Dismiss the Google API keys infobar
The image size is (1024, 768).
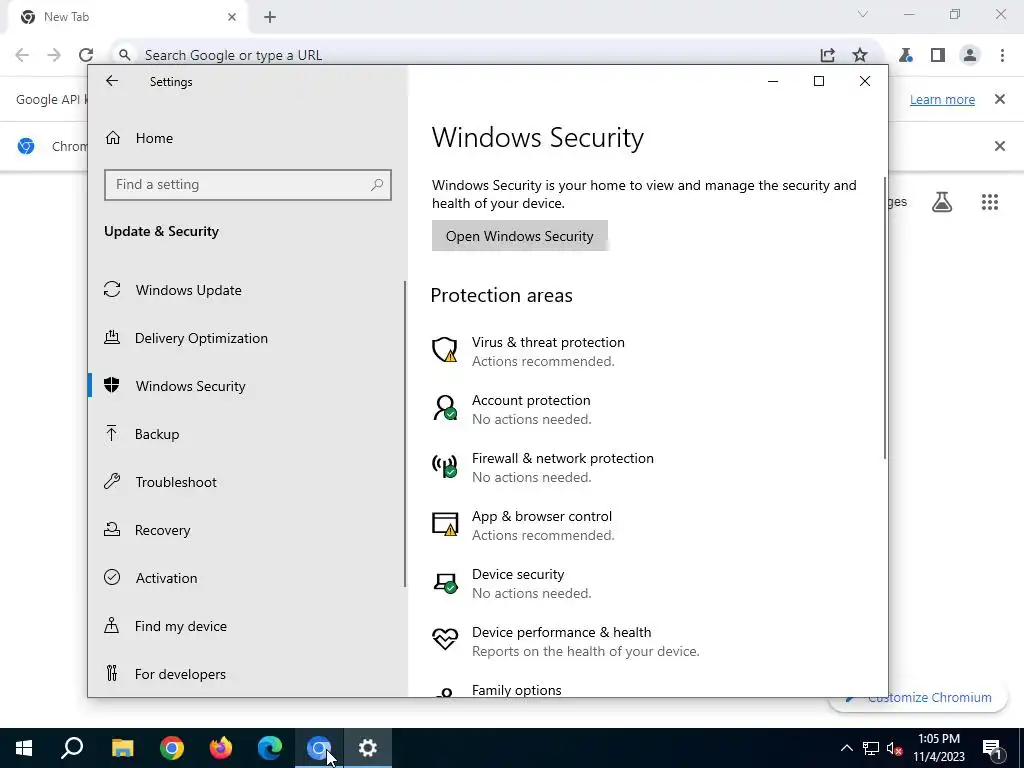click(1000, 99)
